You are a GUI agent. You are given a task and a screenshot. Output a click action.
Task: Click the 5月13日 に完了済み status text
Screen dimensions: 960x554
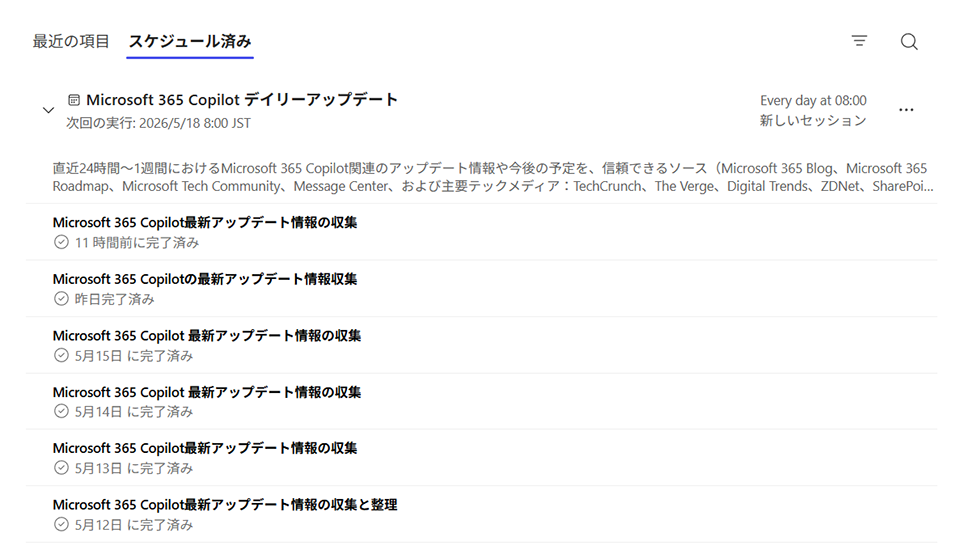click(x=134, y=469)
